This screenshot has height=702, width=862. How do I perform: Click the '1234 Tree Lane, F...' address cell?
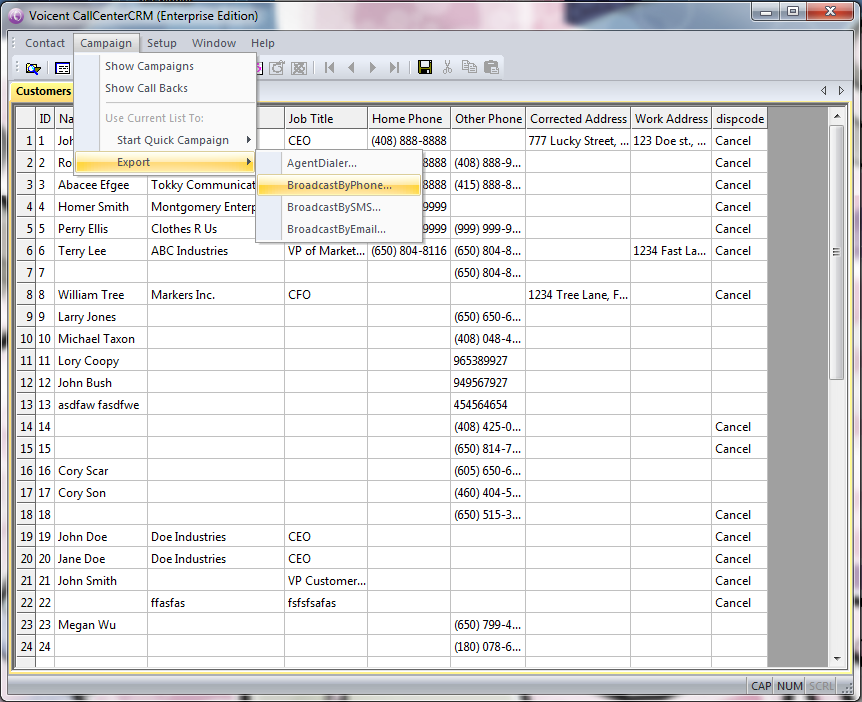click(x=578, y=295)
